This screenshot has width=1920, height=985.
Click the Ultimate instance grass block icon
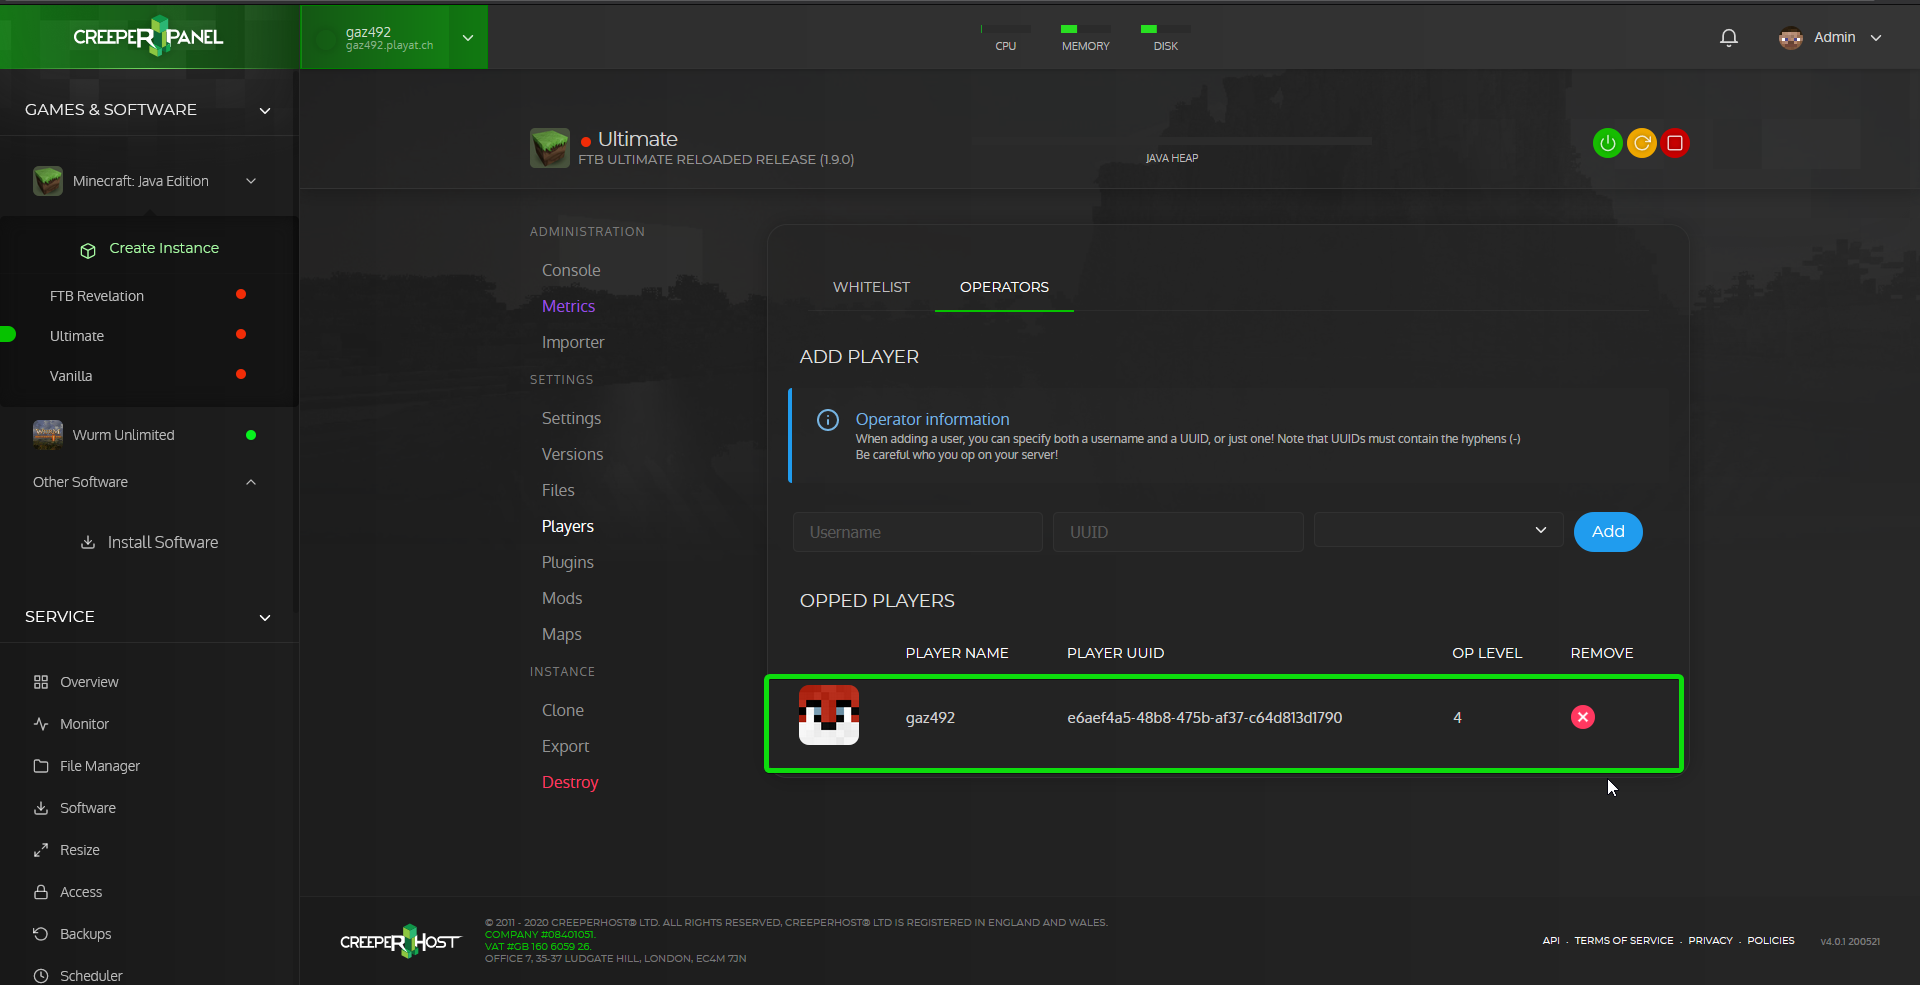point(549,148)
